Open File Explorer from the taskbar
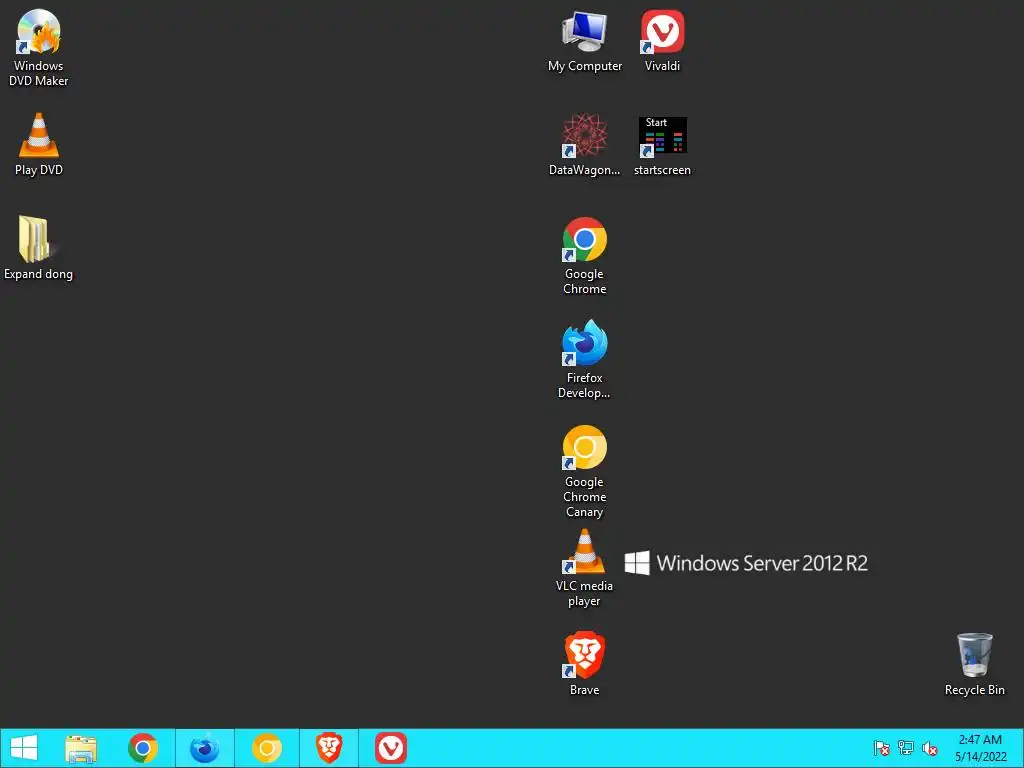The image size is (1024, 768). pyautogui.click(x=81, y=748)
